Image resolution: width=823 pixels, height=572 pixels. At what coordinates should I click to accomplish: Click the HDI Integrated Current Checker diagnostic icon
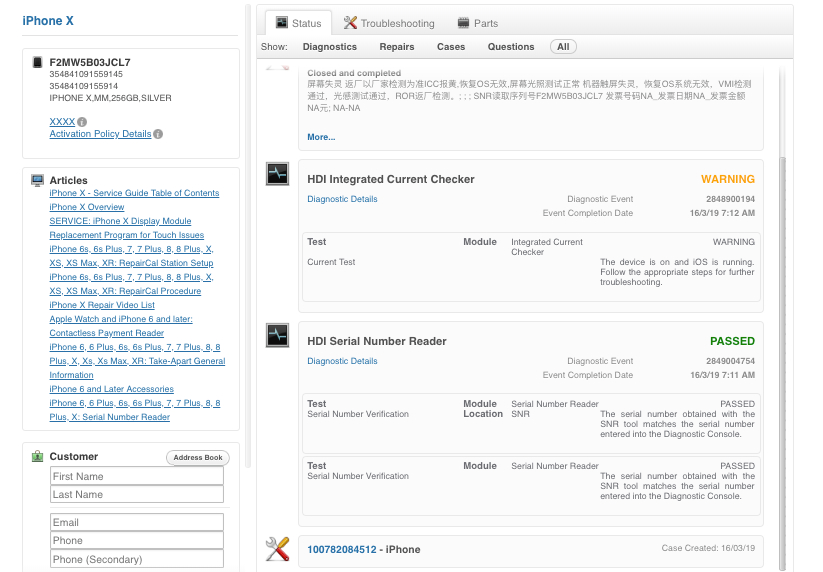(x=277, y=174)
